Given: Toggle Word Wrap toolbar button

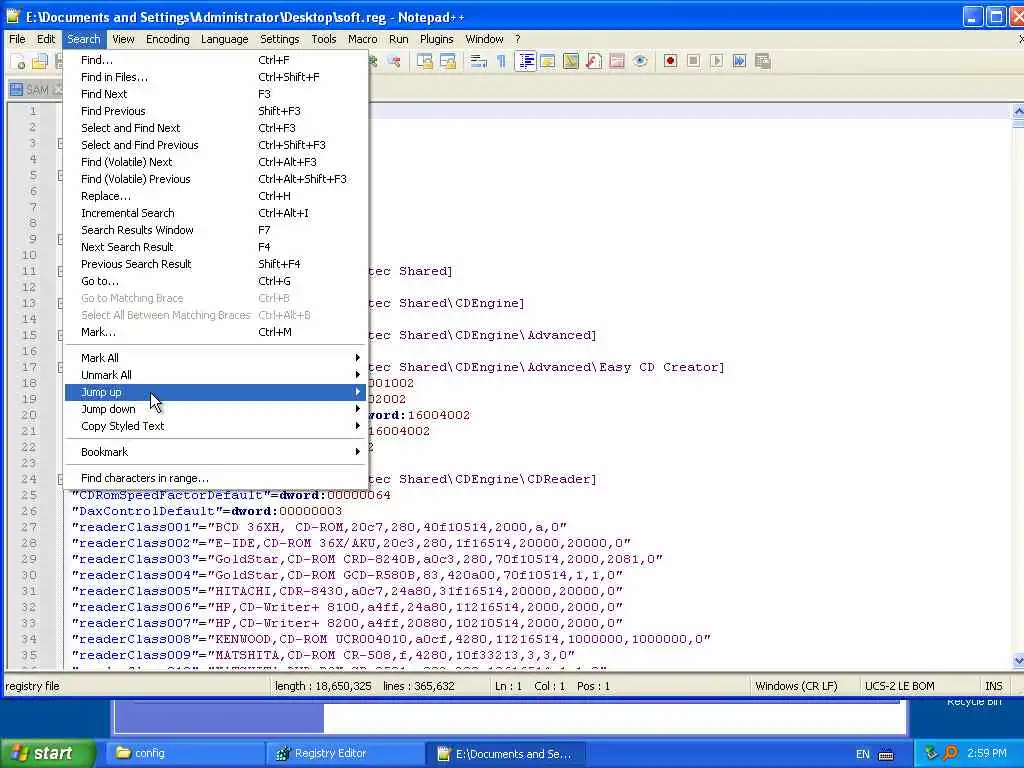Looking at the screenshot, I should 479,61.
